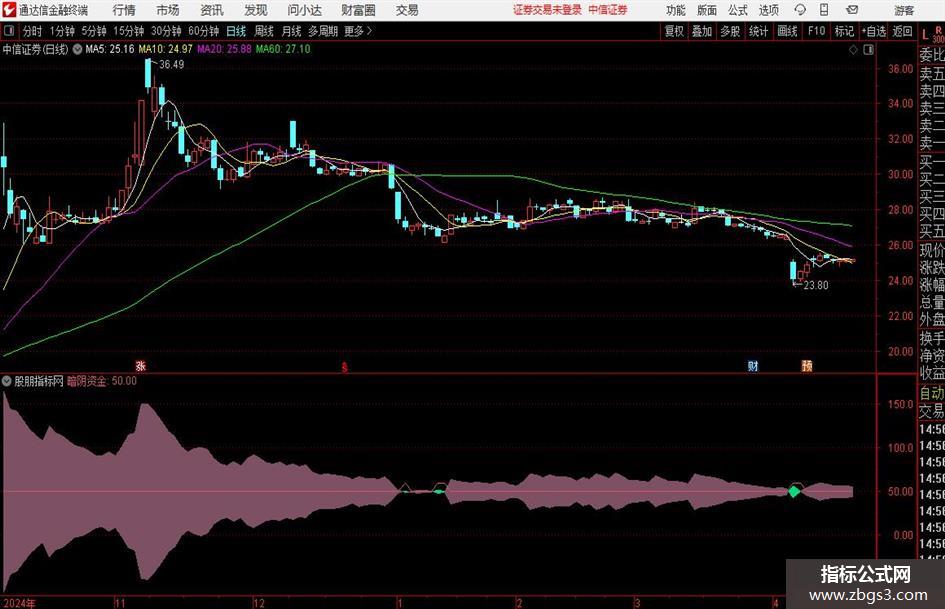Screen dimensions: 945x609
Task: Switch to the 1分钟 period tab
Action: [x=62, y=31]
